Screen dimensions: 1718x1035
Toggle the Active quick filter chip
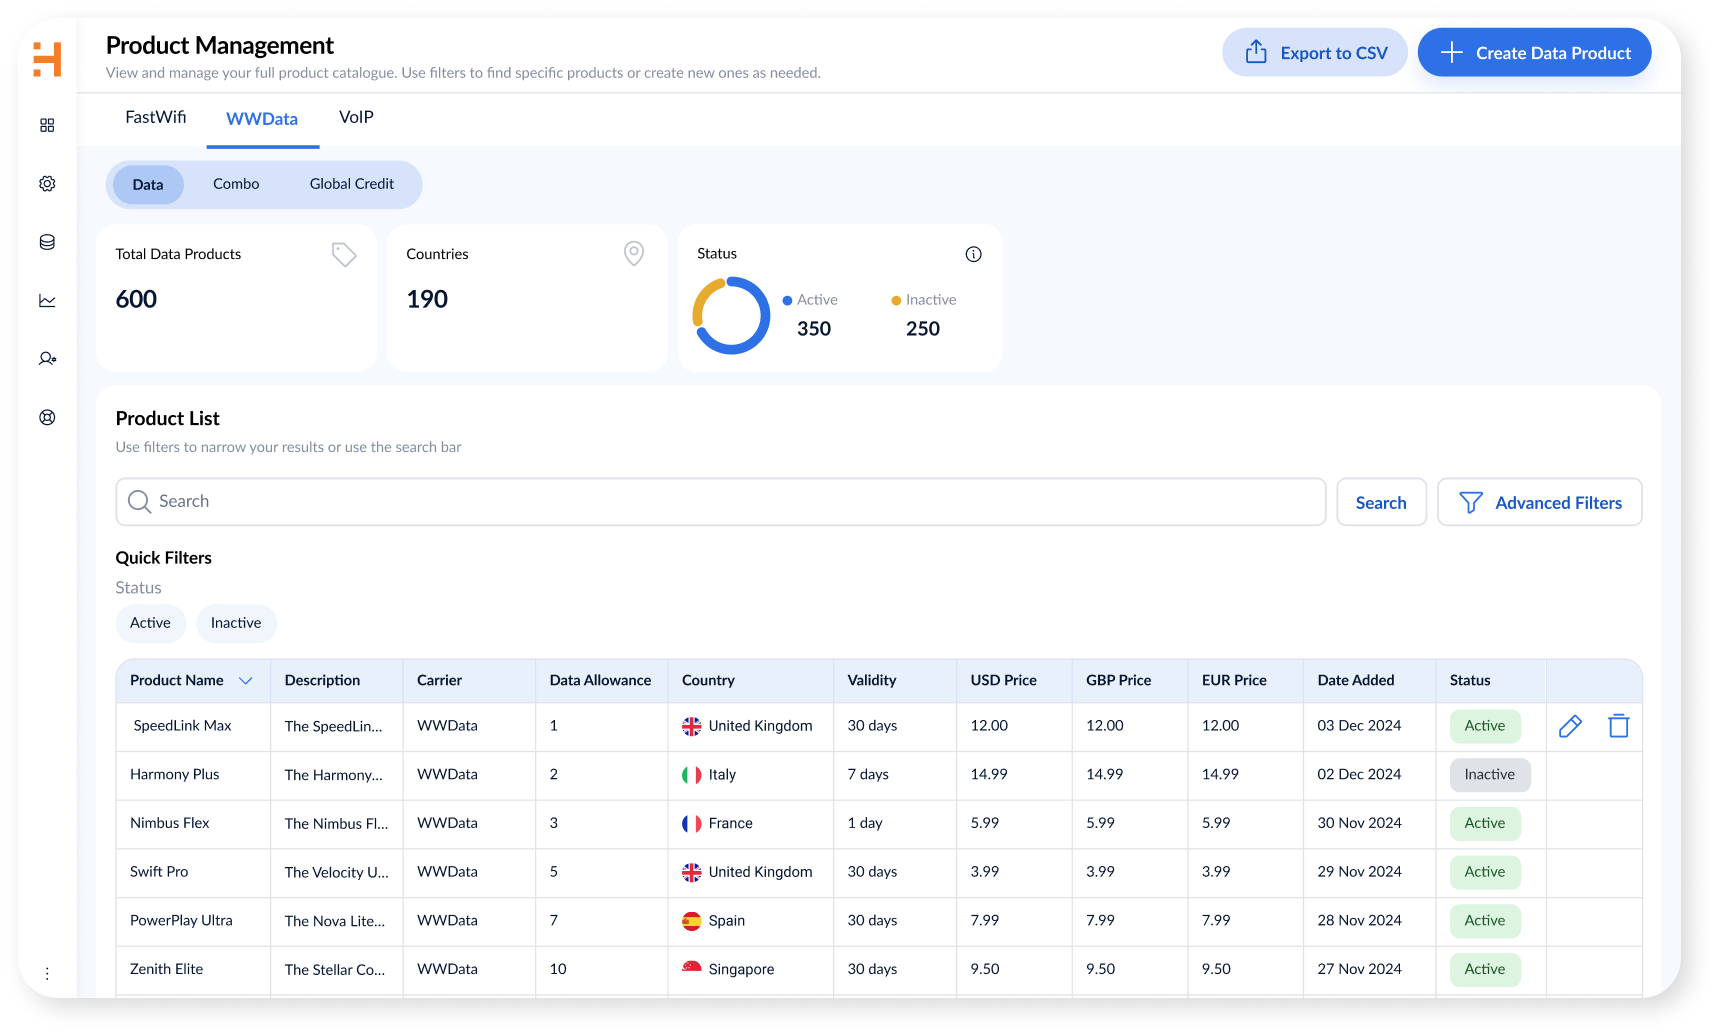click(150, 623)
